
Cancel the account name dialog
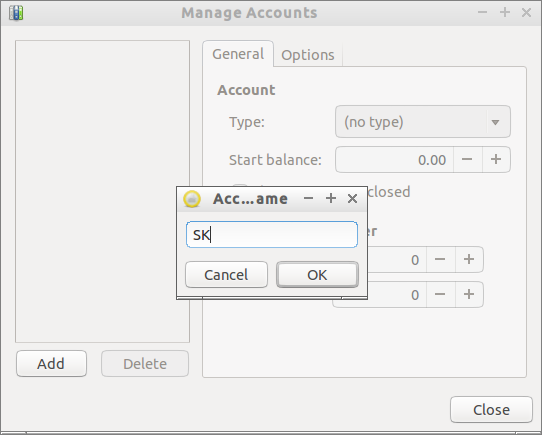[226, 275]
